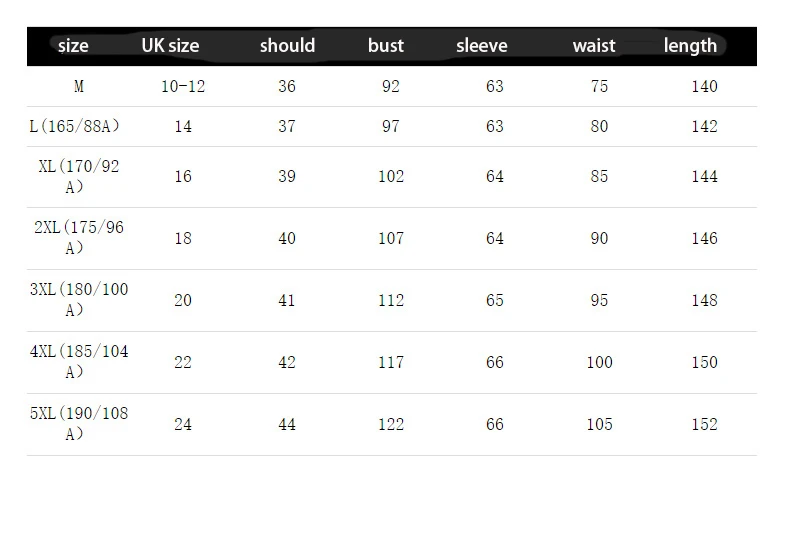Select the M size row label
Image resolution: width=790 pixels, height=552 pixels.
(79, 87)
